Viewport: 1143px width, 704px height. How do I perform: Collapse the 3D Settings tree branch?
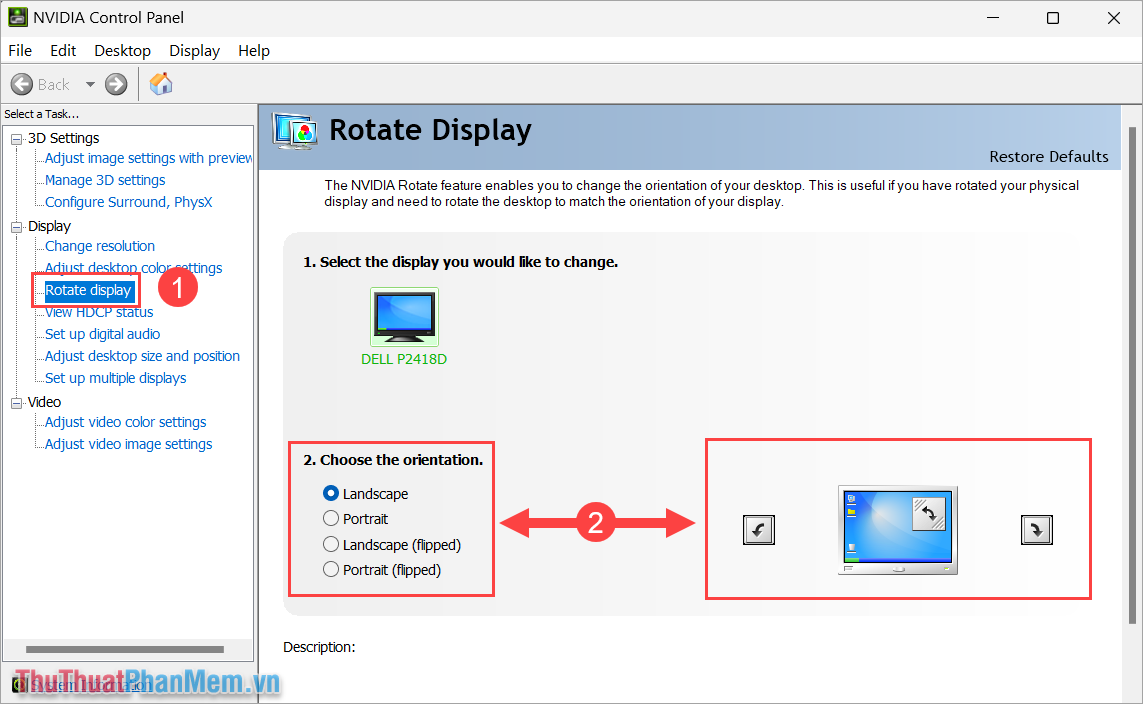click(14, 137)
